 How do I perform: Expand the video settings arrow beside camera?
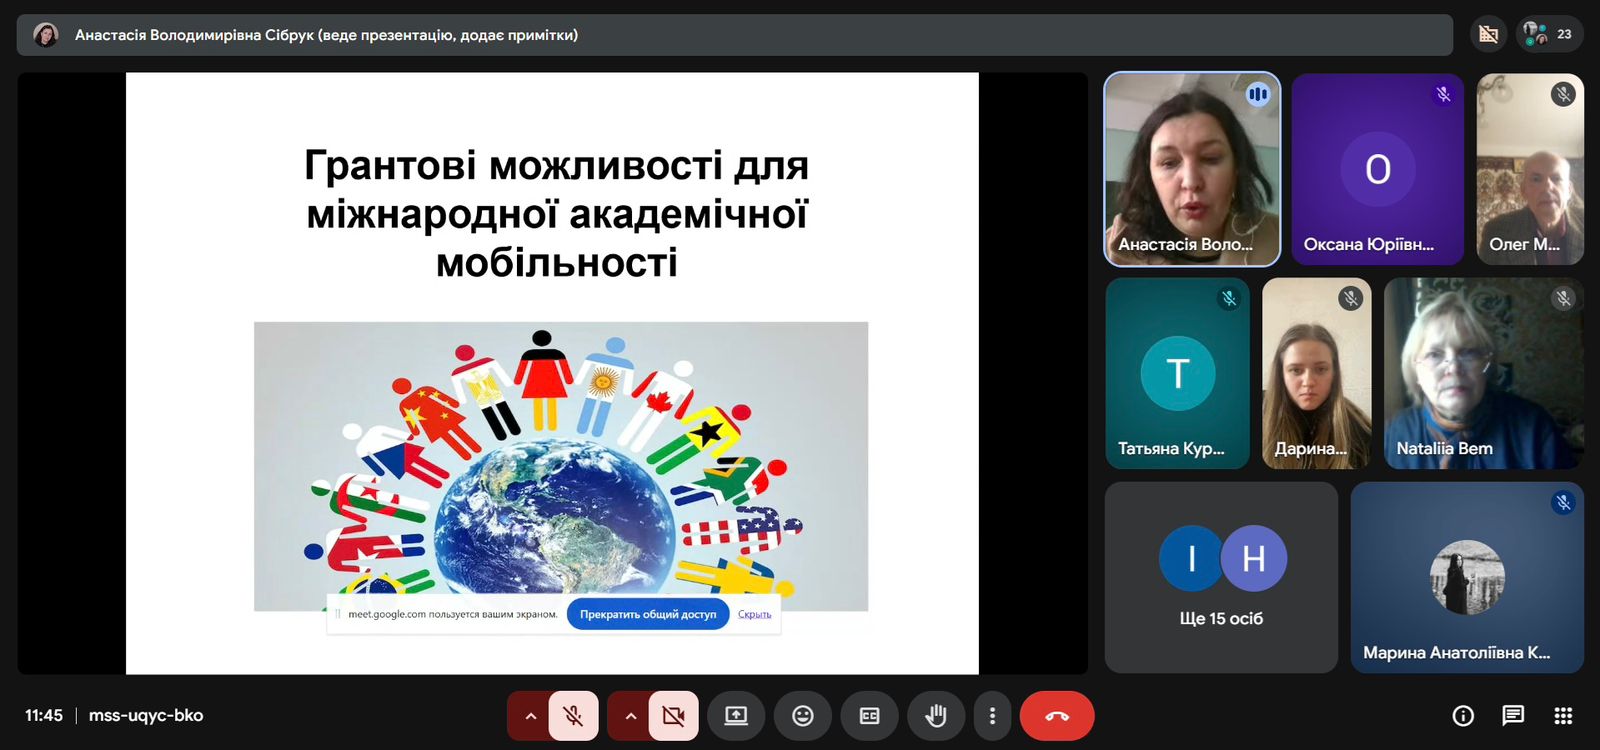point(630,716)
